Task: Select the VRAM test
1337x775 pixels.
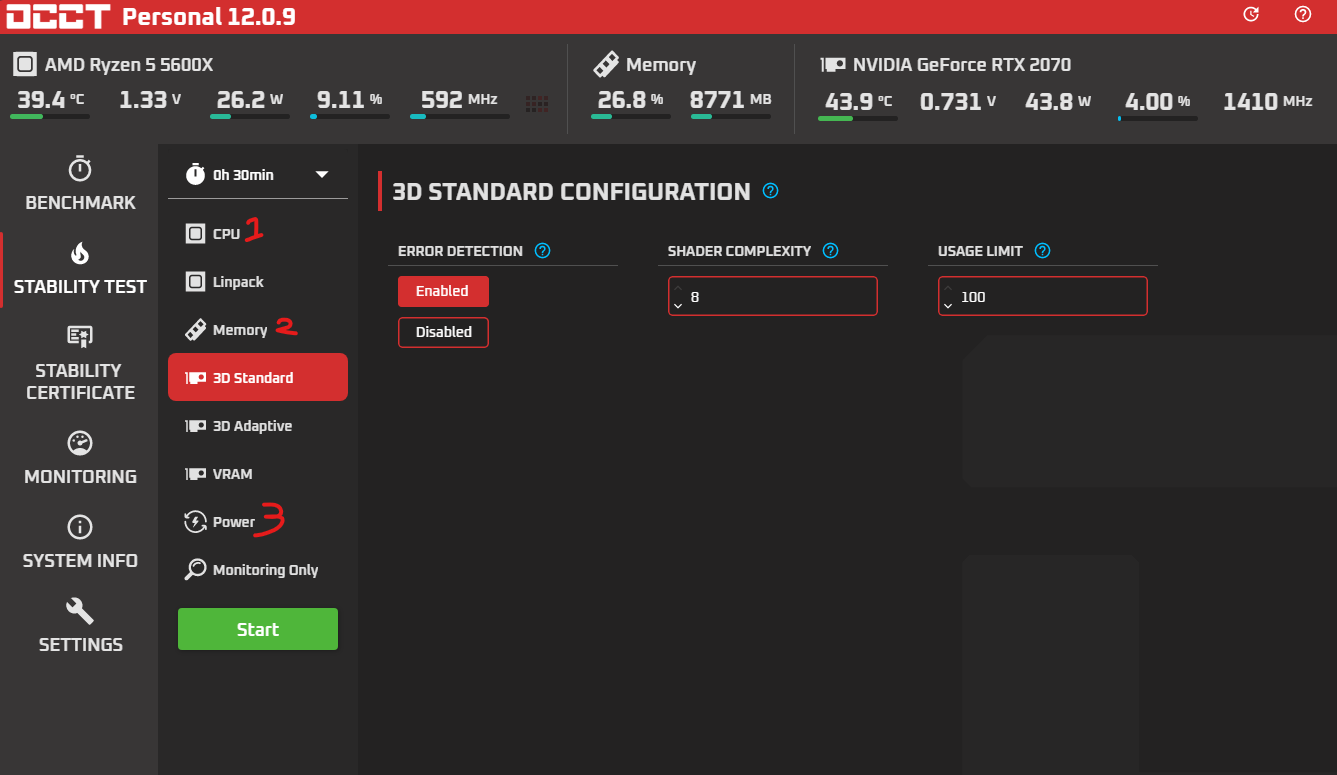Action: click(232, 474)
